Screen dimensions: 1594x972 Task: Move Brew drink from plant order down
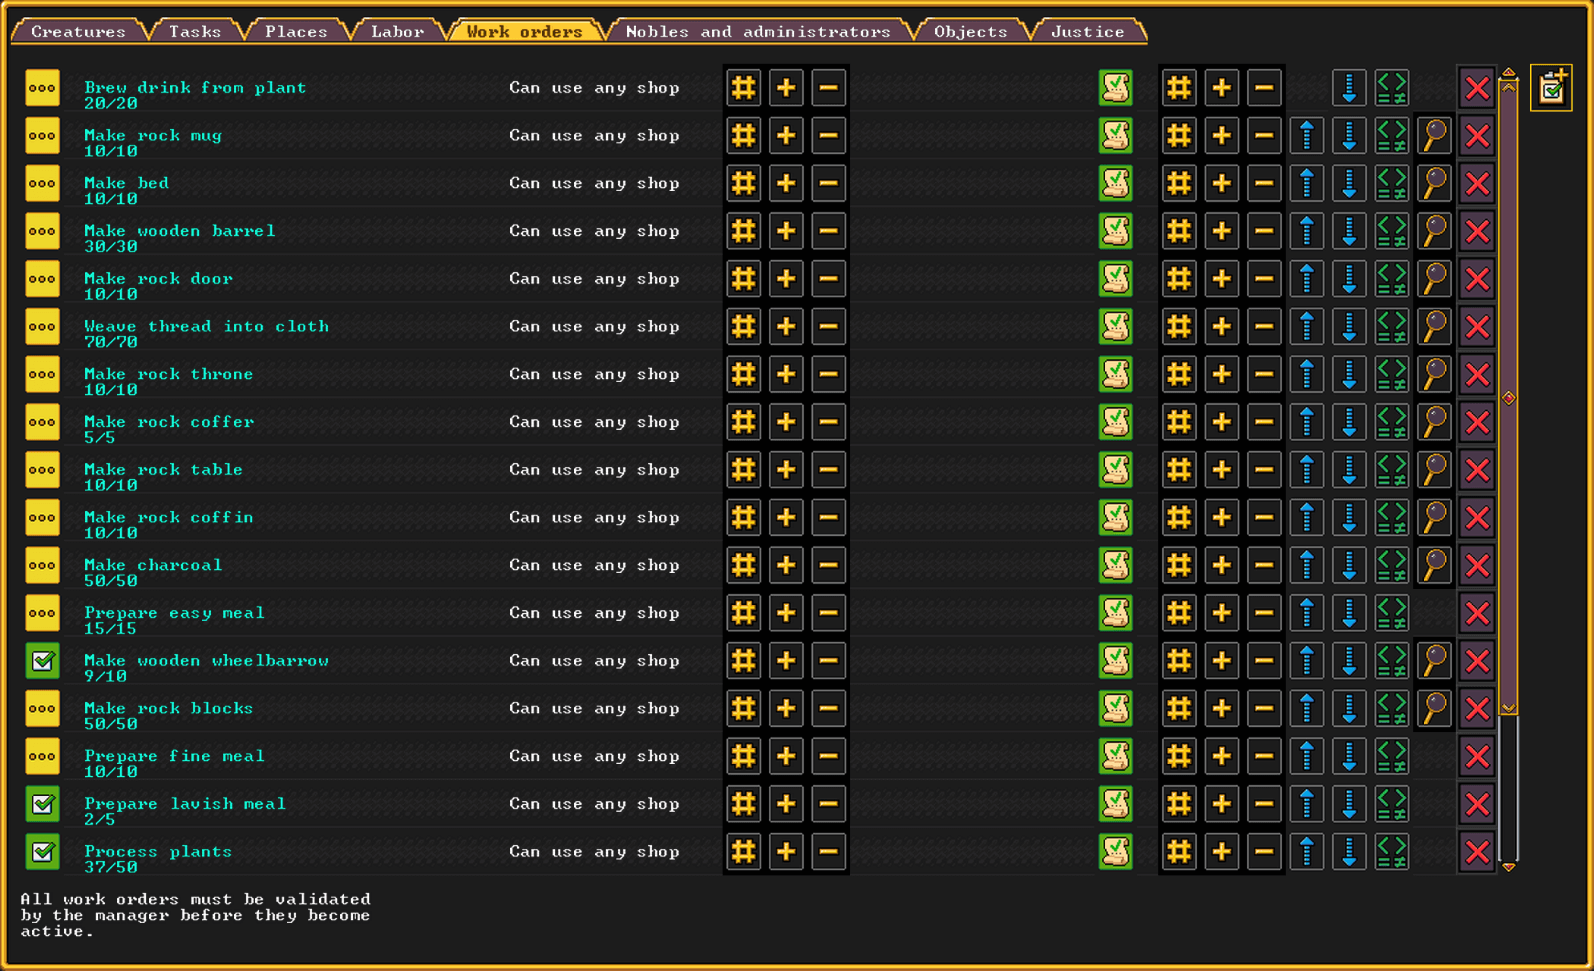1349,88
